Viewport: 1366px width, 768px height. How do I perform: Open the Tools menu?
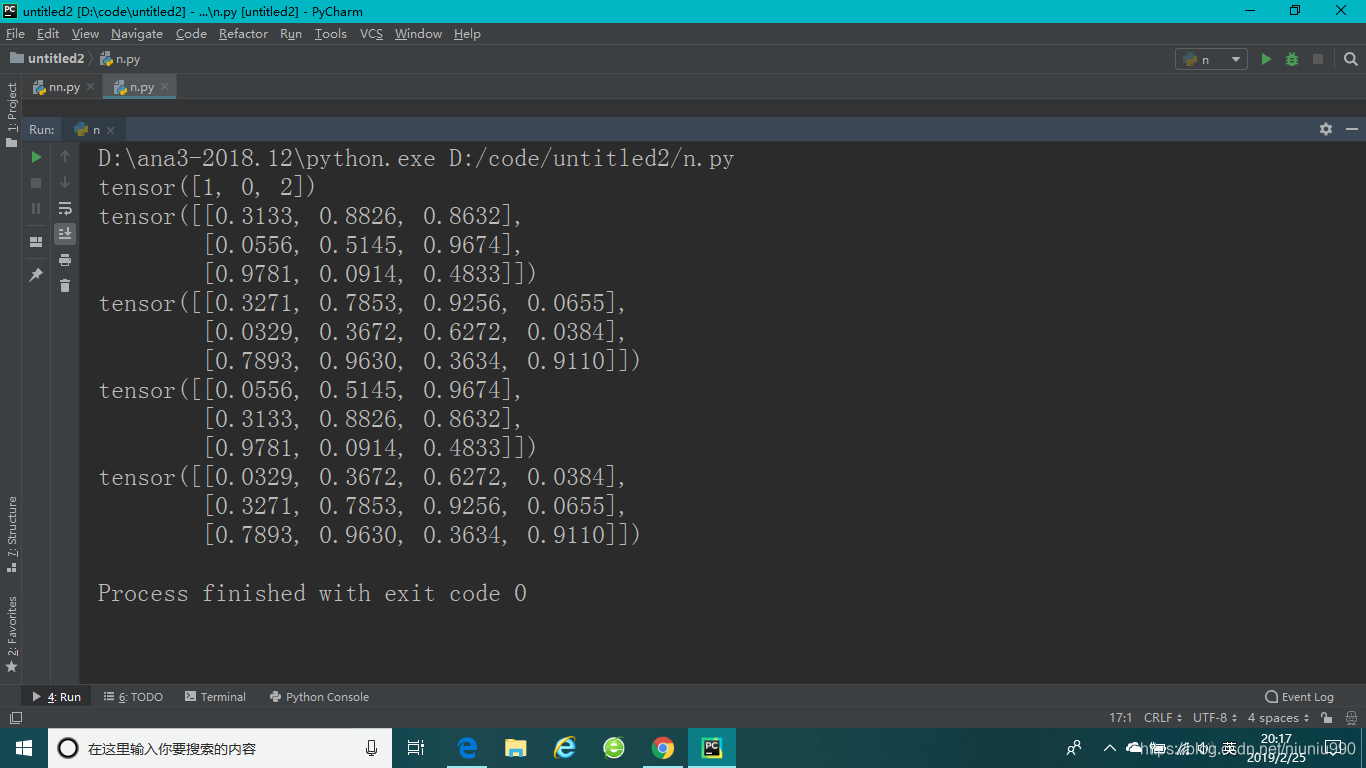pos(330,33)
